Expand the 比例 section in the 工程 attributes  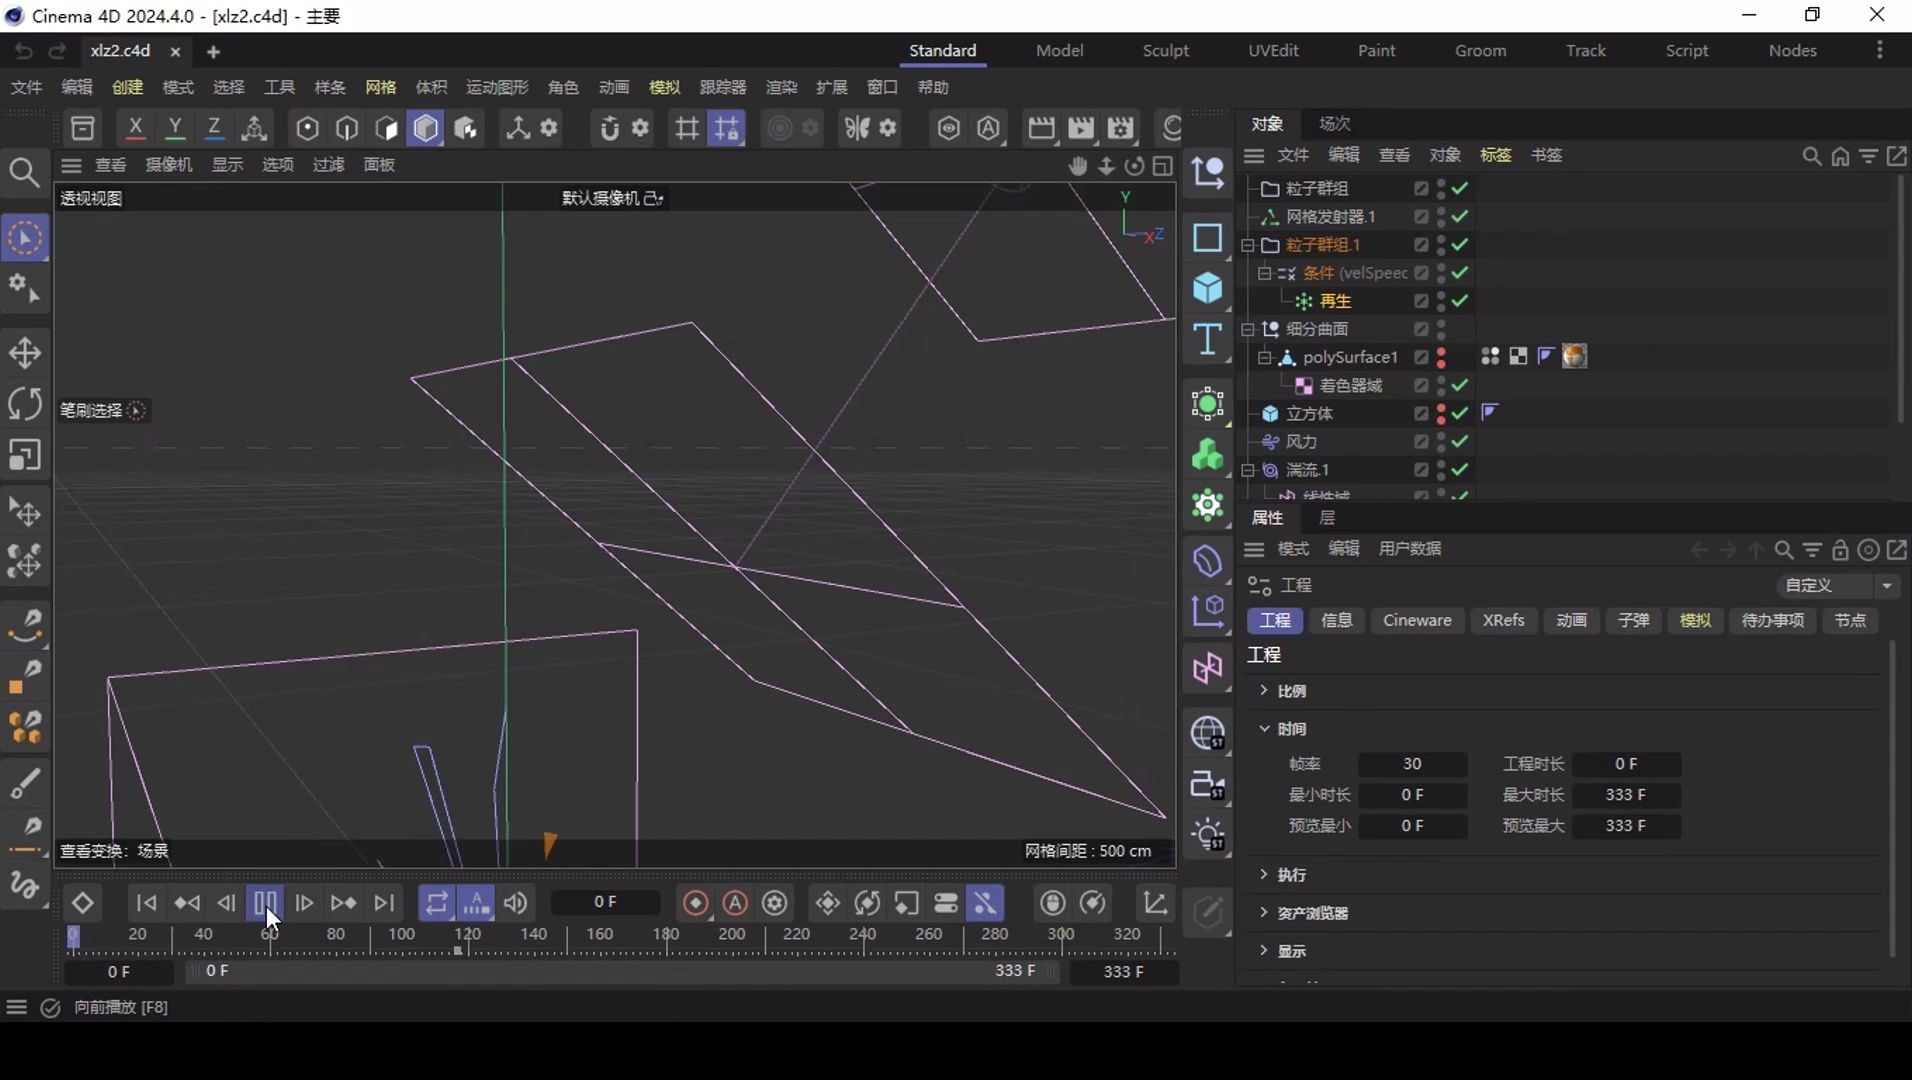coord(1264,691)
